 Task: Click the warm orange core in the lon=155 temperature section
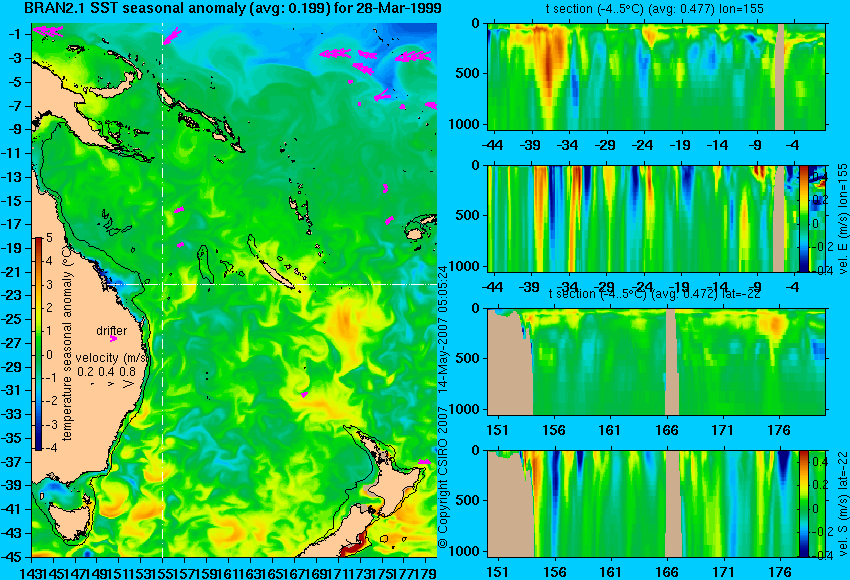tap(548, 64)
